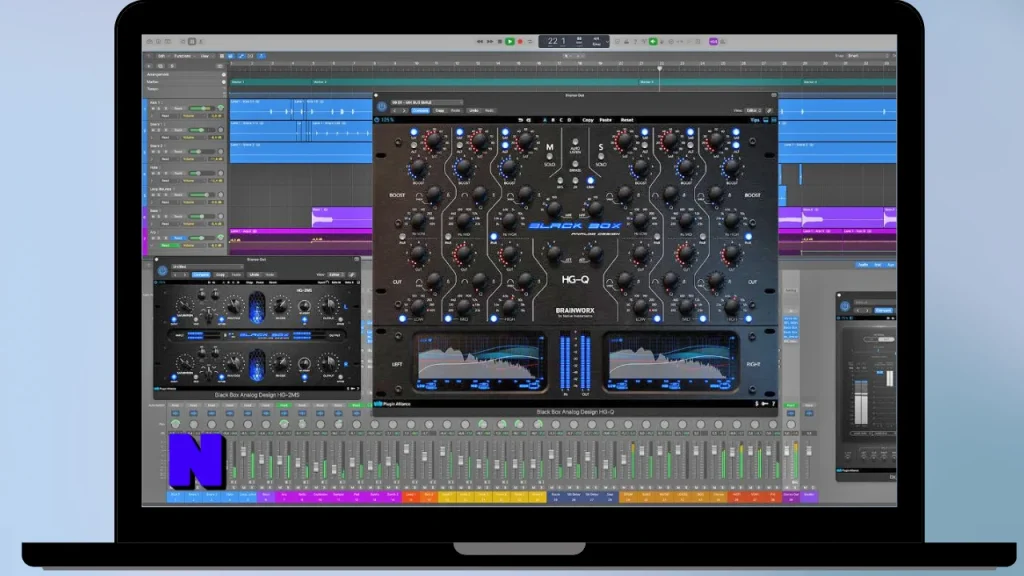The image size is (1024, 576).
Task: Click Compare in the HG-Q plugin header
Action: [420, 111]
